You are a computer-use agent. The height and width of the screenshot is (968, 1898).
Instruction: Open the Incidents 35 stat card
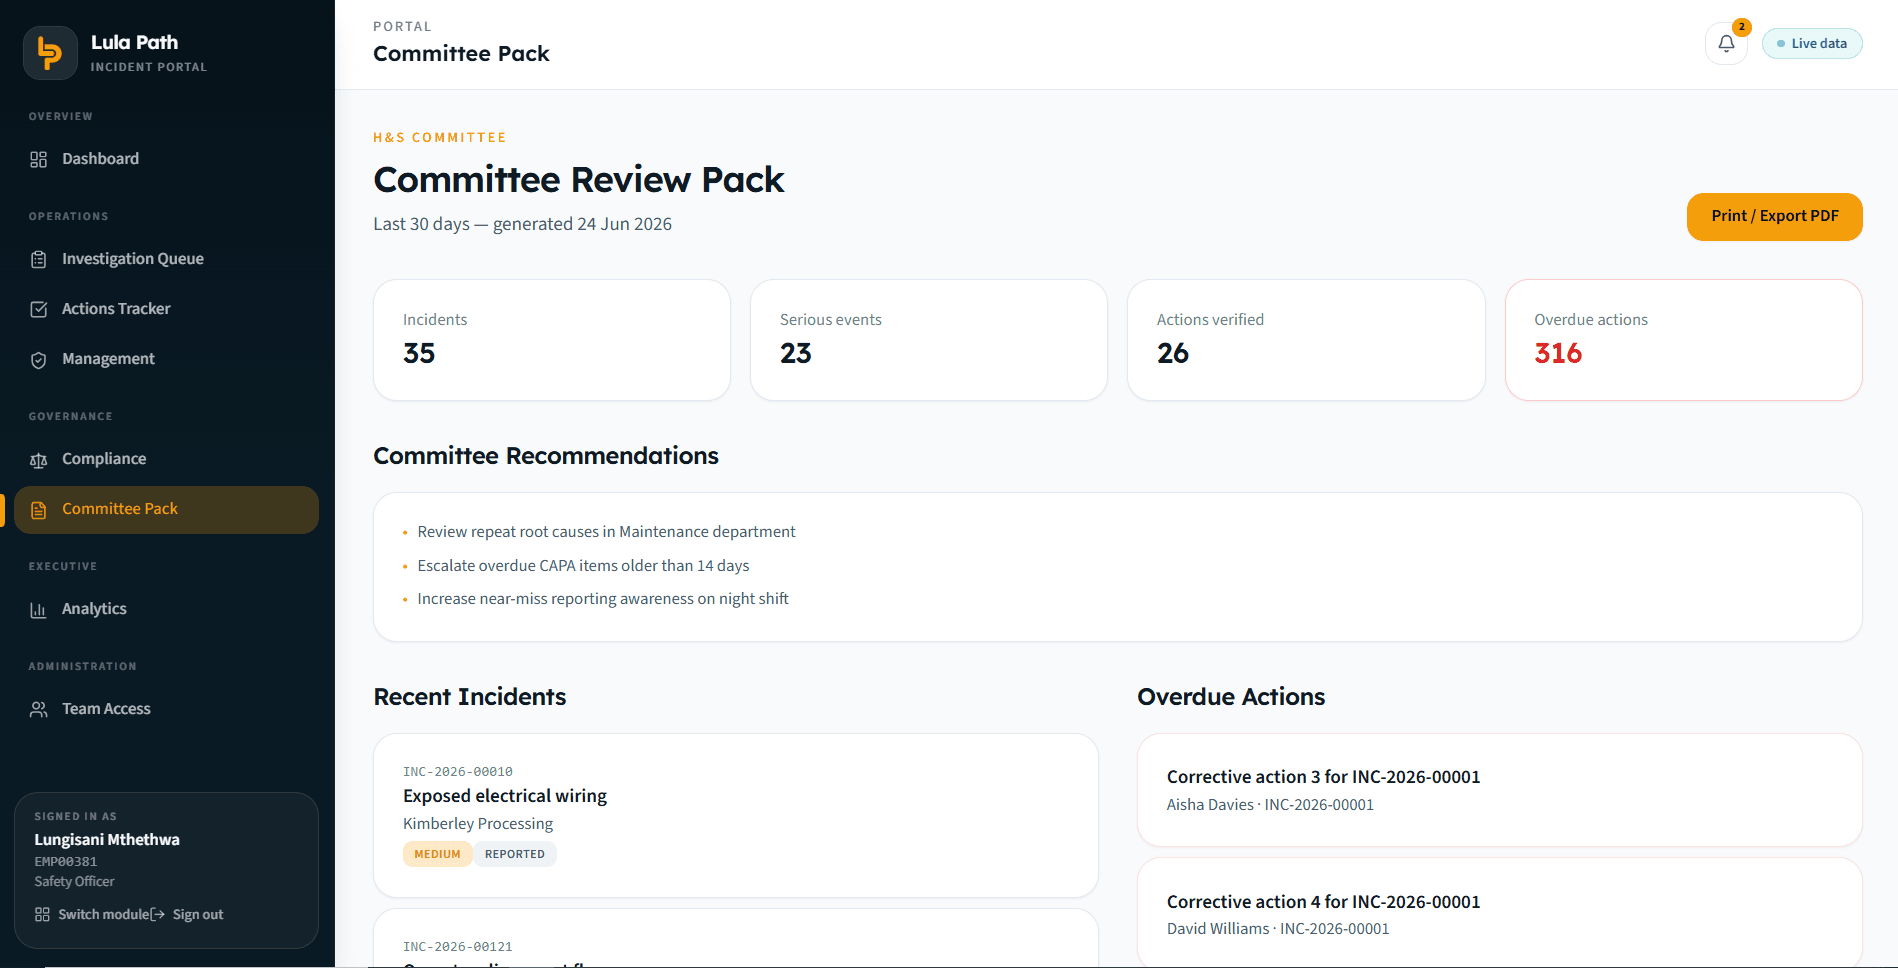(x=552, y=340)
